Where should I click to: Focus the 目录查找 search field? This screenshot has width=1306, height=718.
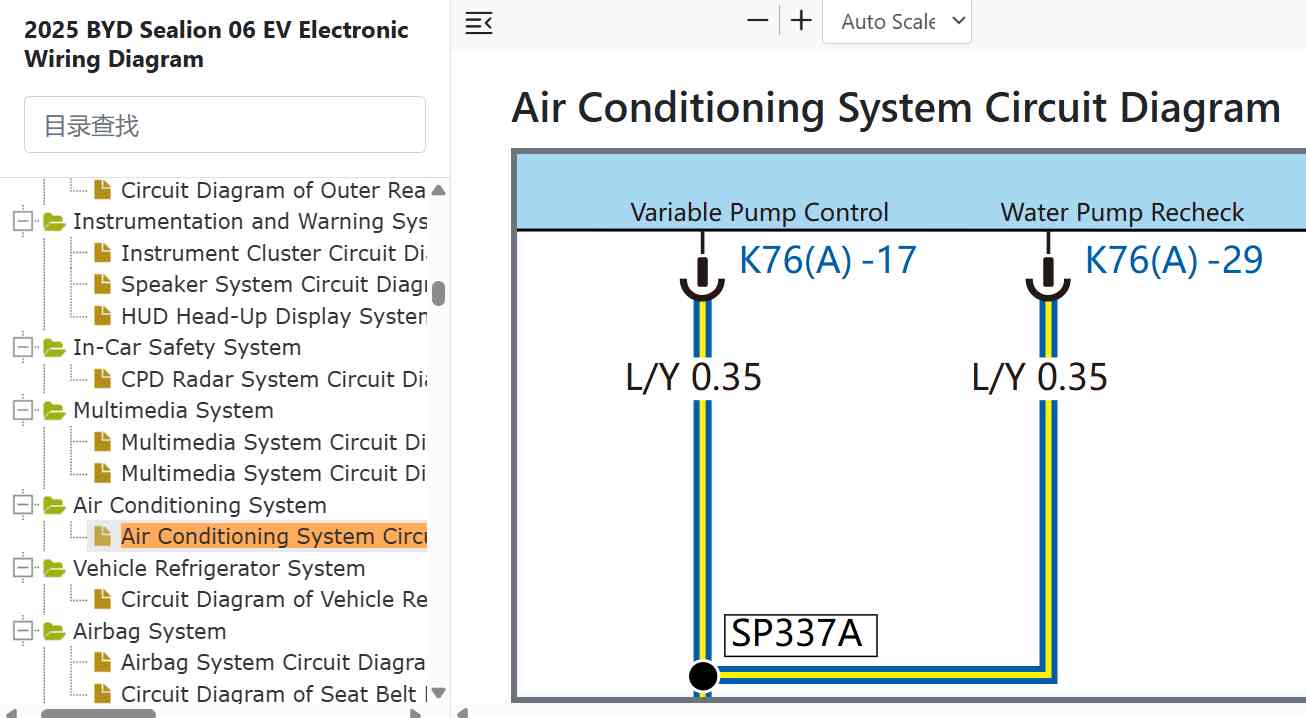(x=225, y=125)
